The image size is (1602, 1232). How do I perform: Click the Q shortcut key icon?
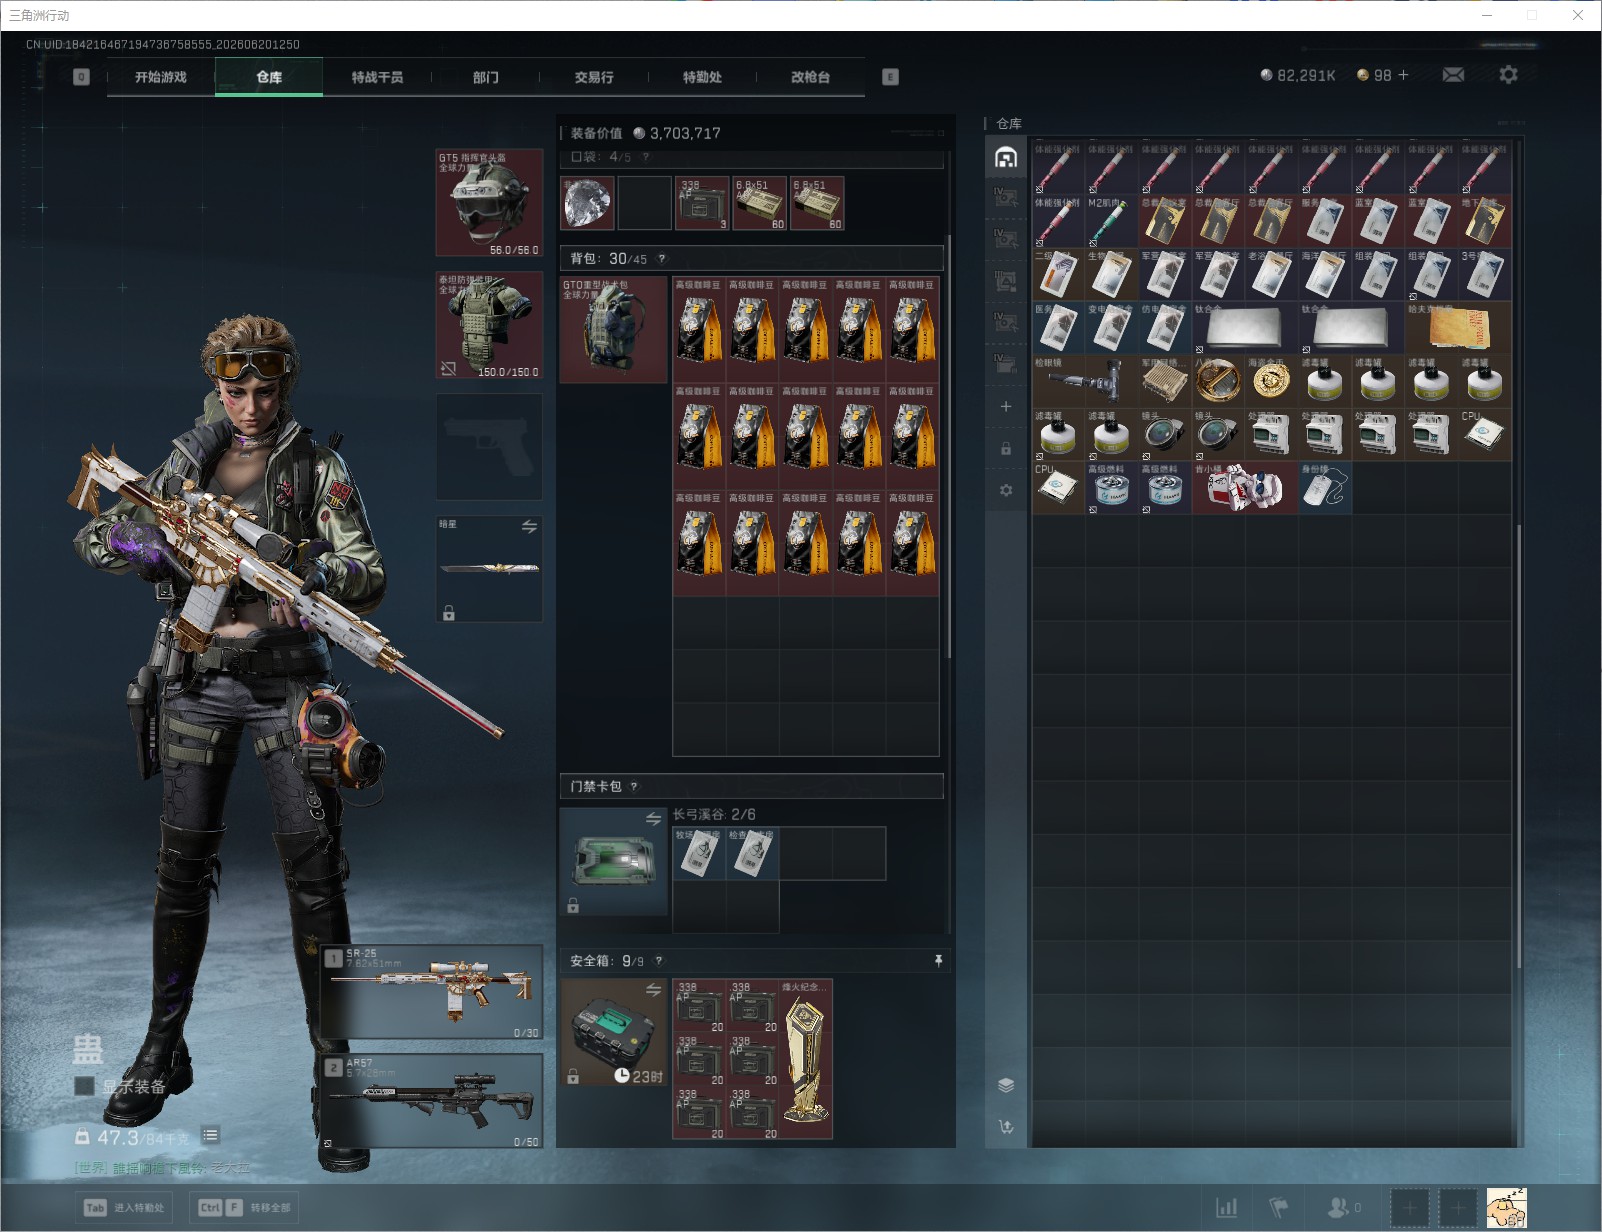(x=82, y=77)
